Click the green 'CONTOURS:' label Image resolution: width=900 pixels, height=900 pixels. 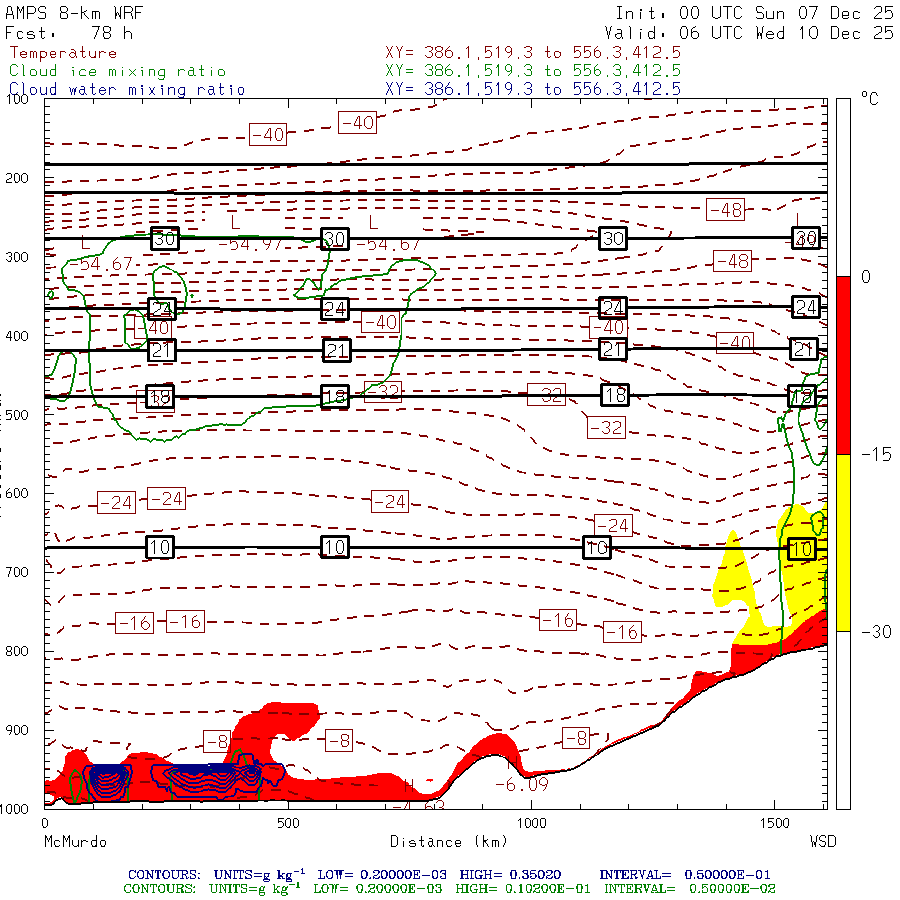(160, 889)
